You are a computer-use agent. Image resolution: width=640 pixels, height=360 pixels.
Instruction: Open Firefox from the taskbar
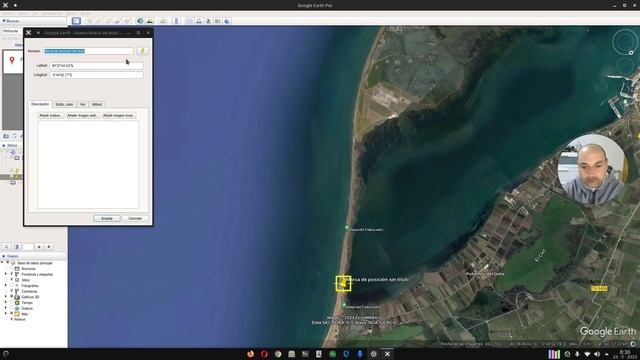click(x=251, y=354)
